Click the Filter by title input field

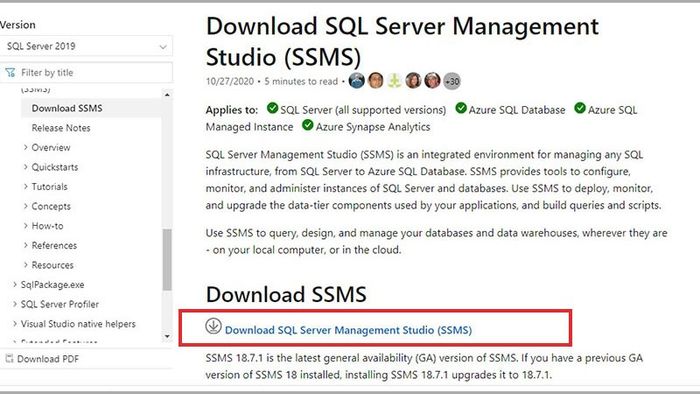click(86, 72)
